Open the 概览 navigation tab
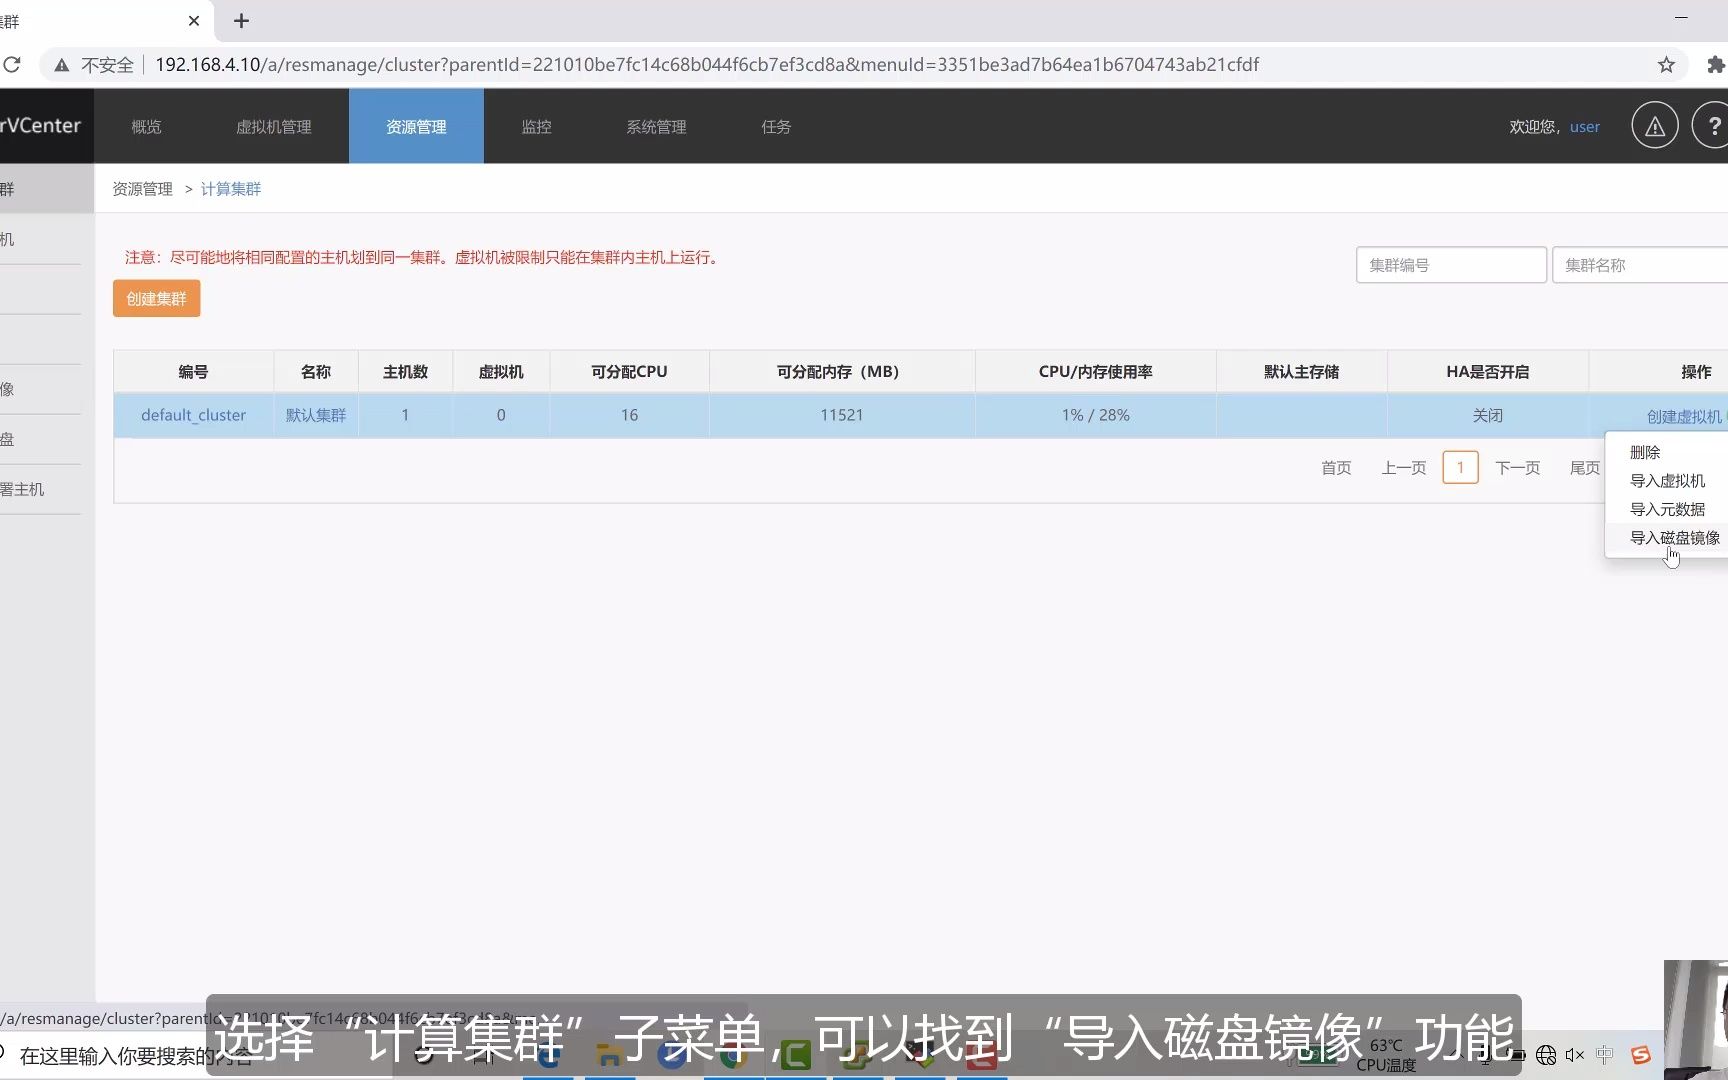1728x1080 pixels. 146,127
